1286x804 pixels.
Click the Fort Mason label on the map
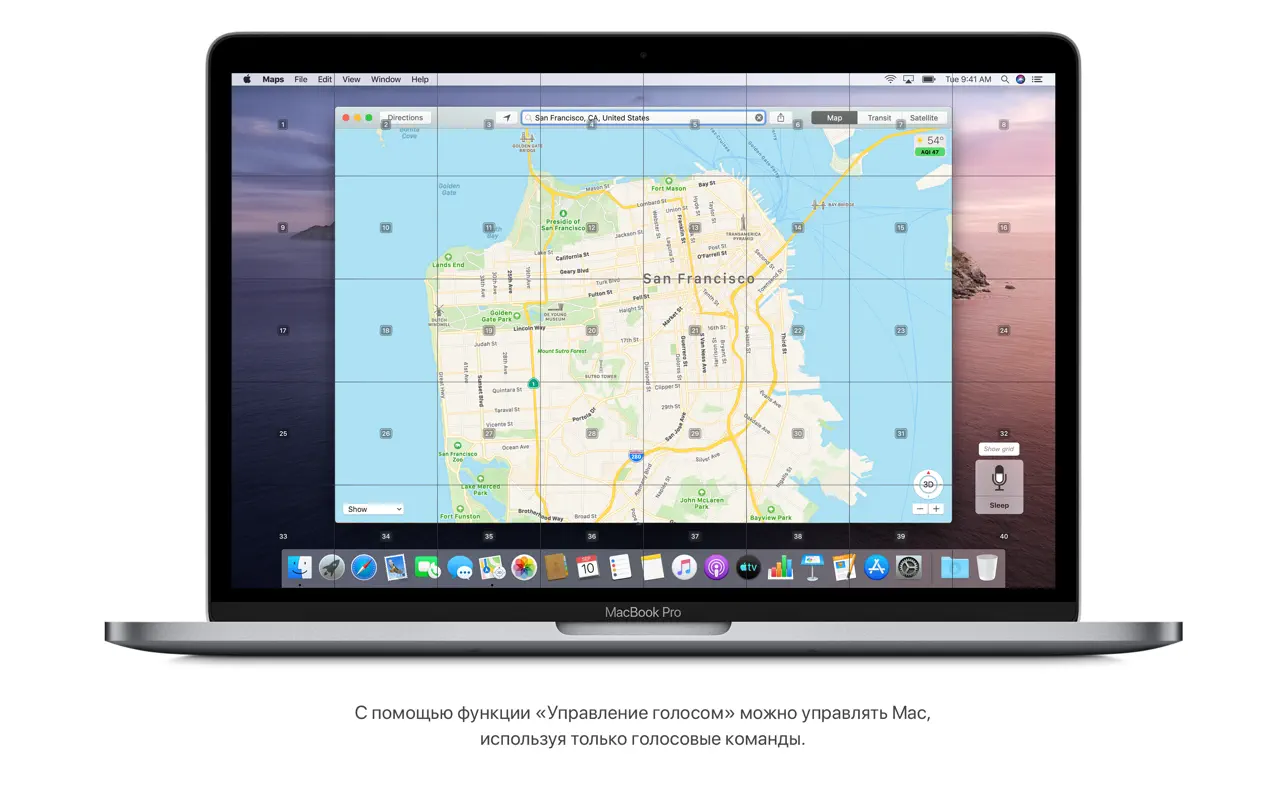(669, 188)
